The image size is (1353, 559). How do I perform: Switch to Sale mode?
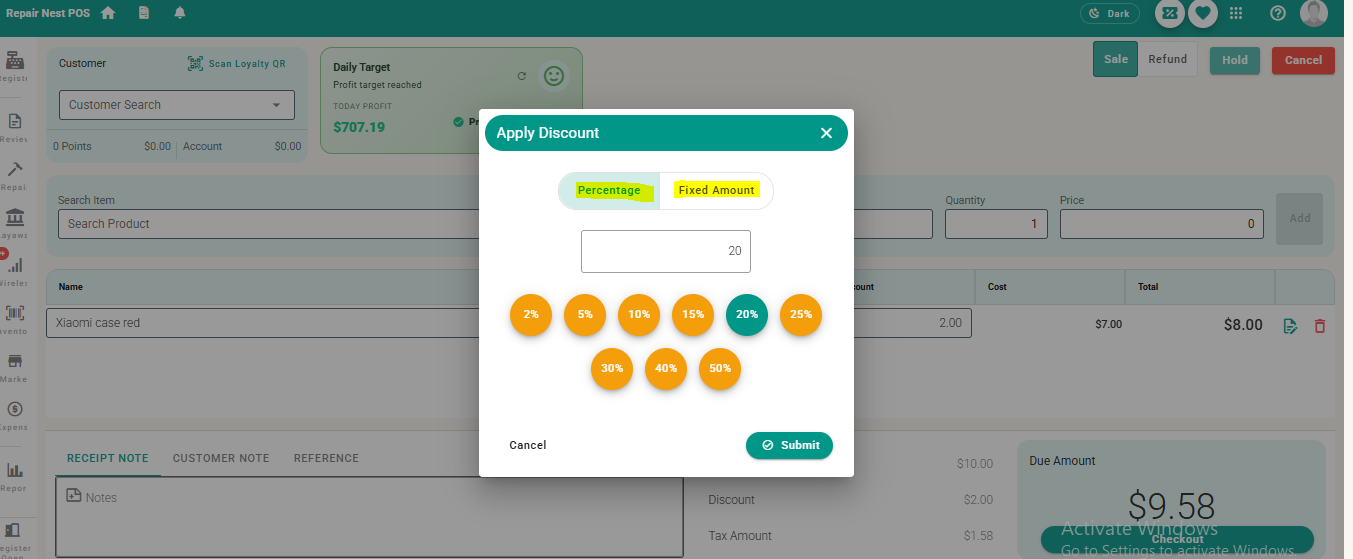click(x=1116, y=59)
